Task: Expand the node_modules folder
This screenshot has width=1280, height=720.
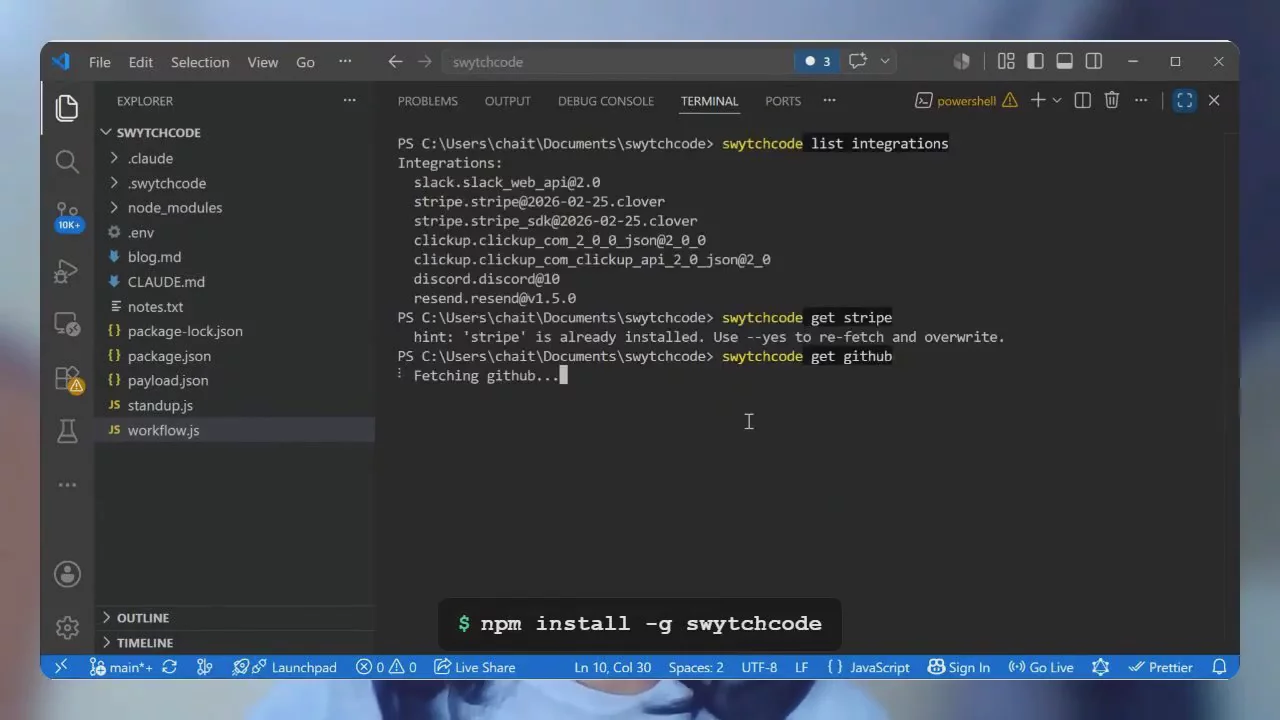Action: click(x=235, y=208)
